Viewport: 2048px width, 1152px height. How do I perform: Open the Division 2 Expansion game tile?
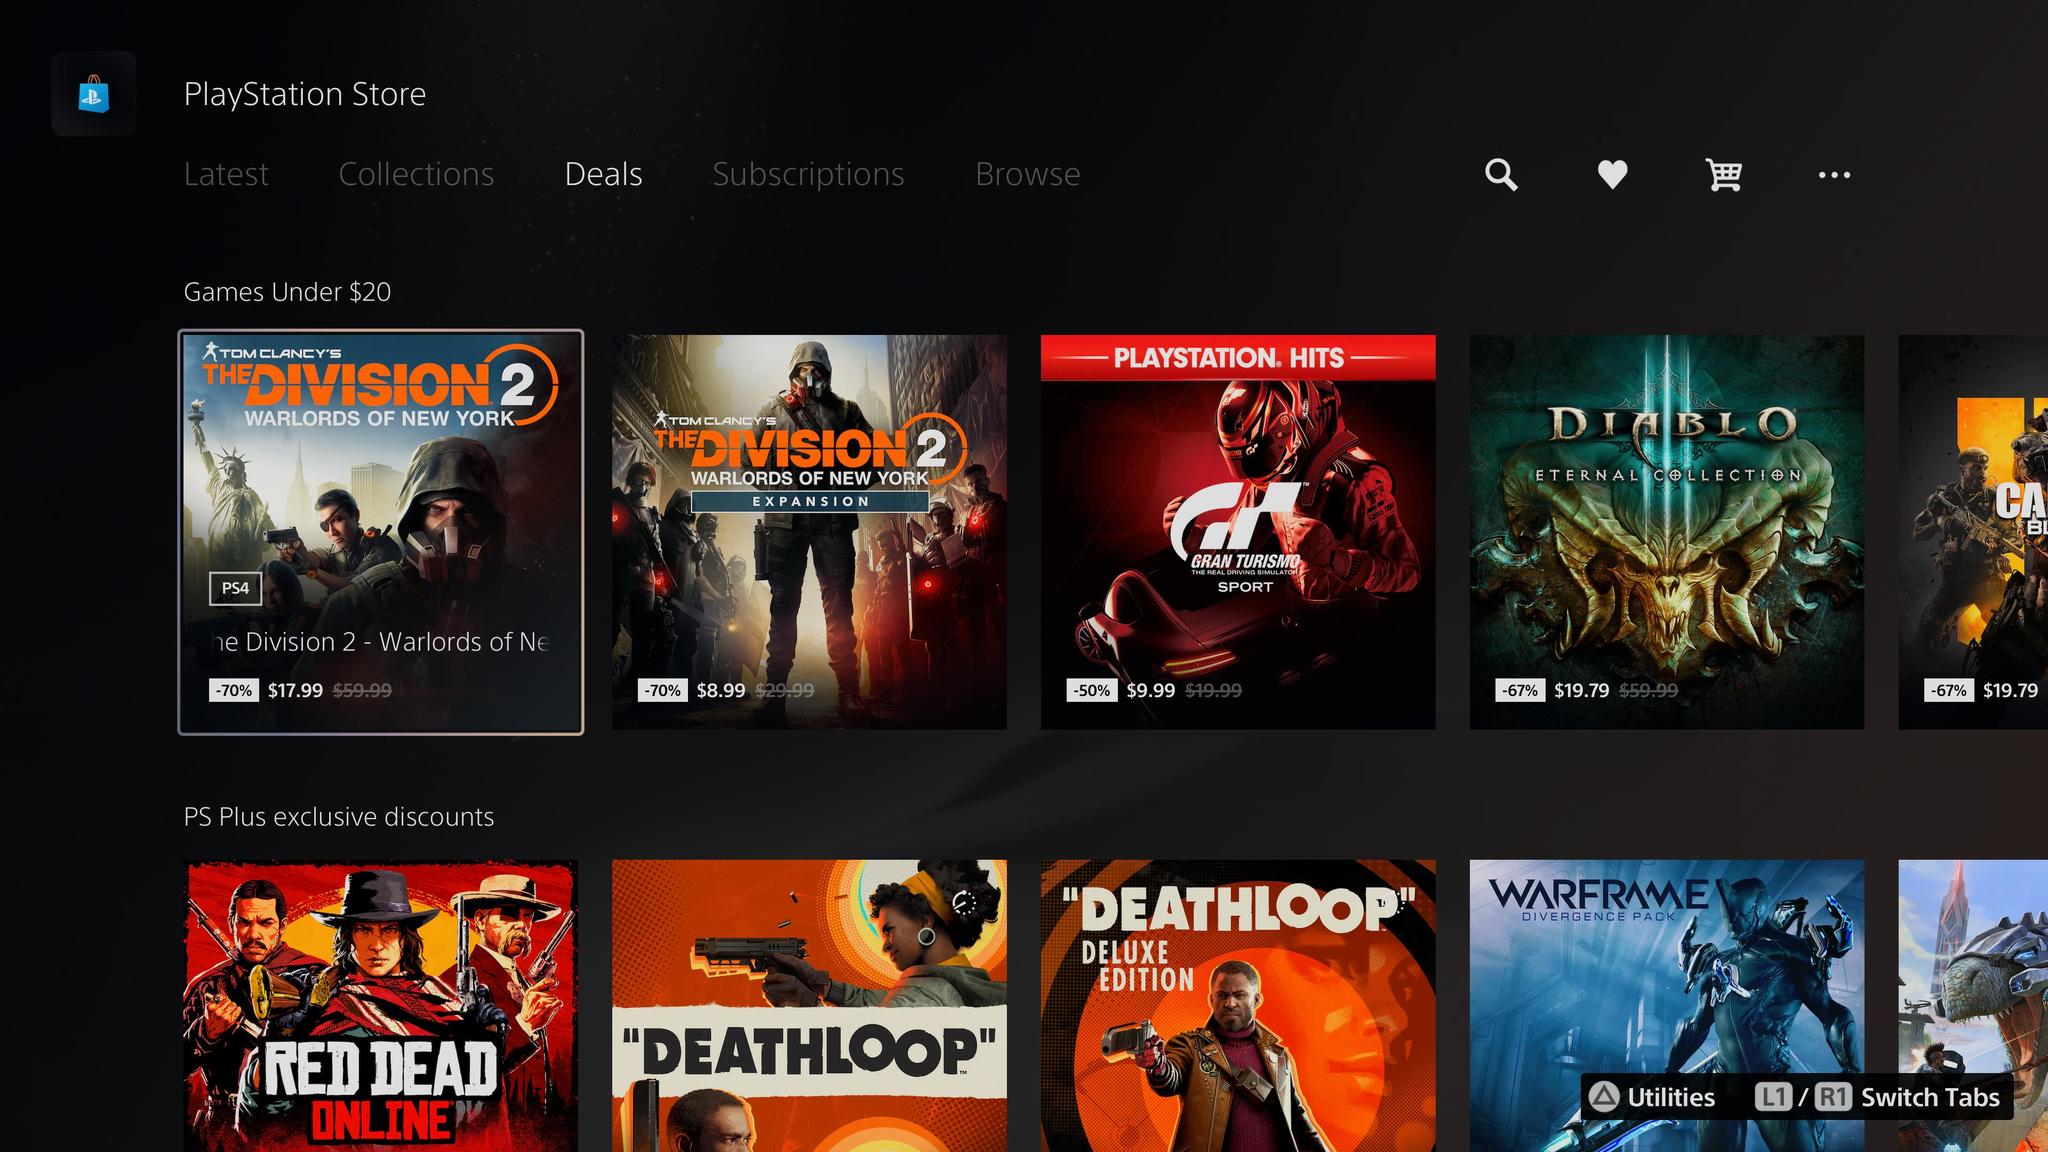point(809,532)
